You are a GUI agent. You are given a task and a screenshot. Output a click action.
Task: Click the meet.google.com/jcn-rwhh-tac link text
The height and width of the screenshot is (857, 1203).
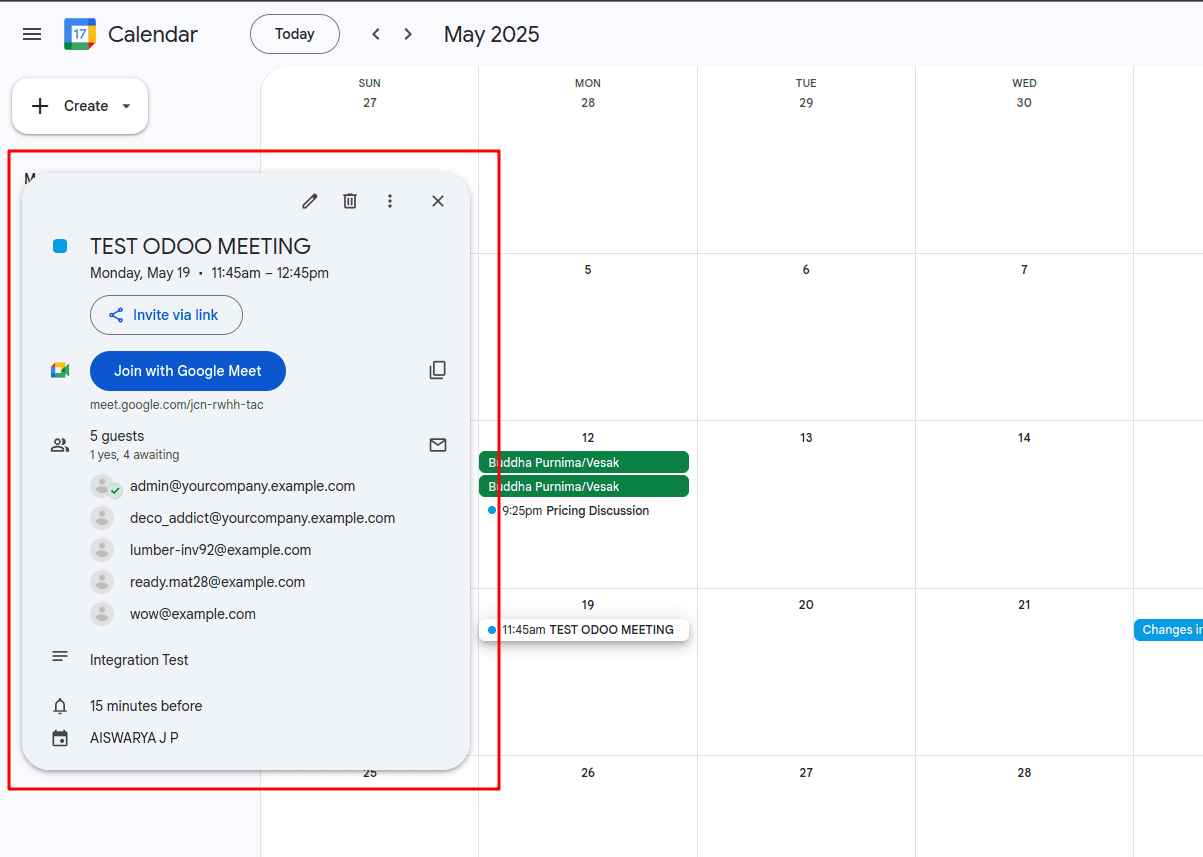click(x=177, y=405)
